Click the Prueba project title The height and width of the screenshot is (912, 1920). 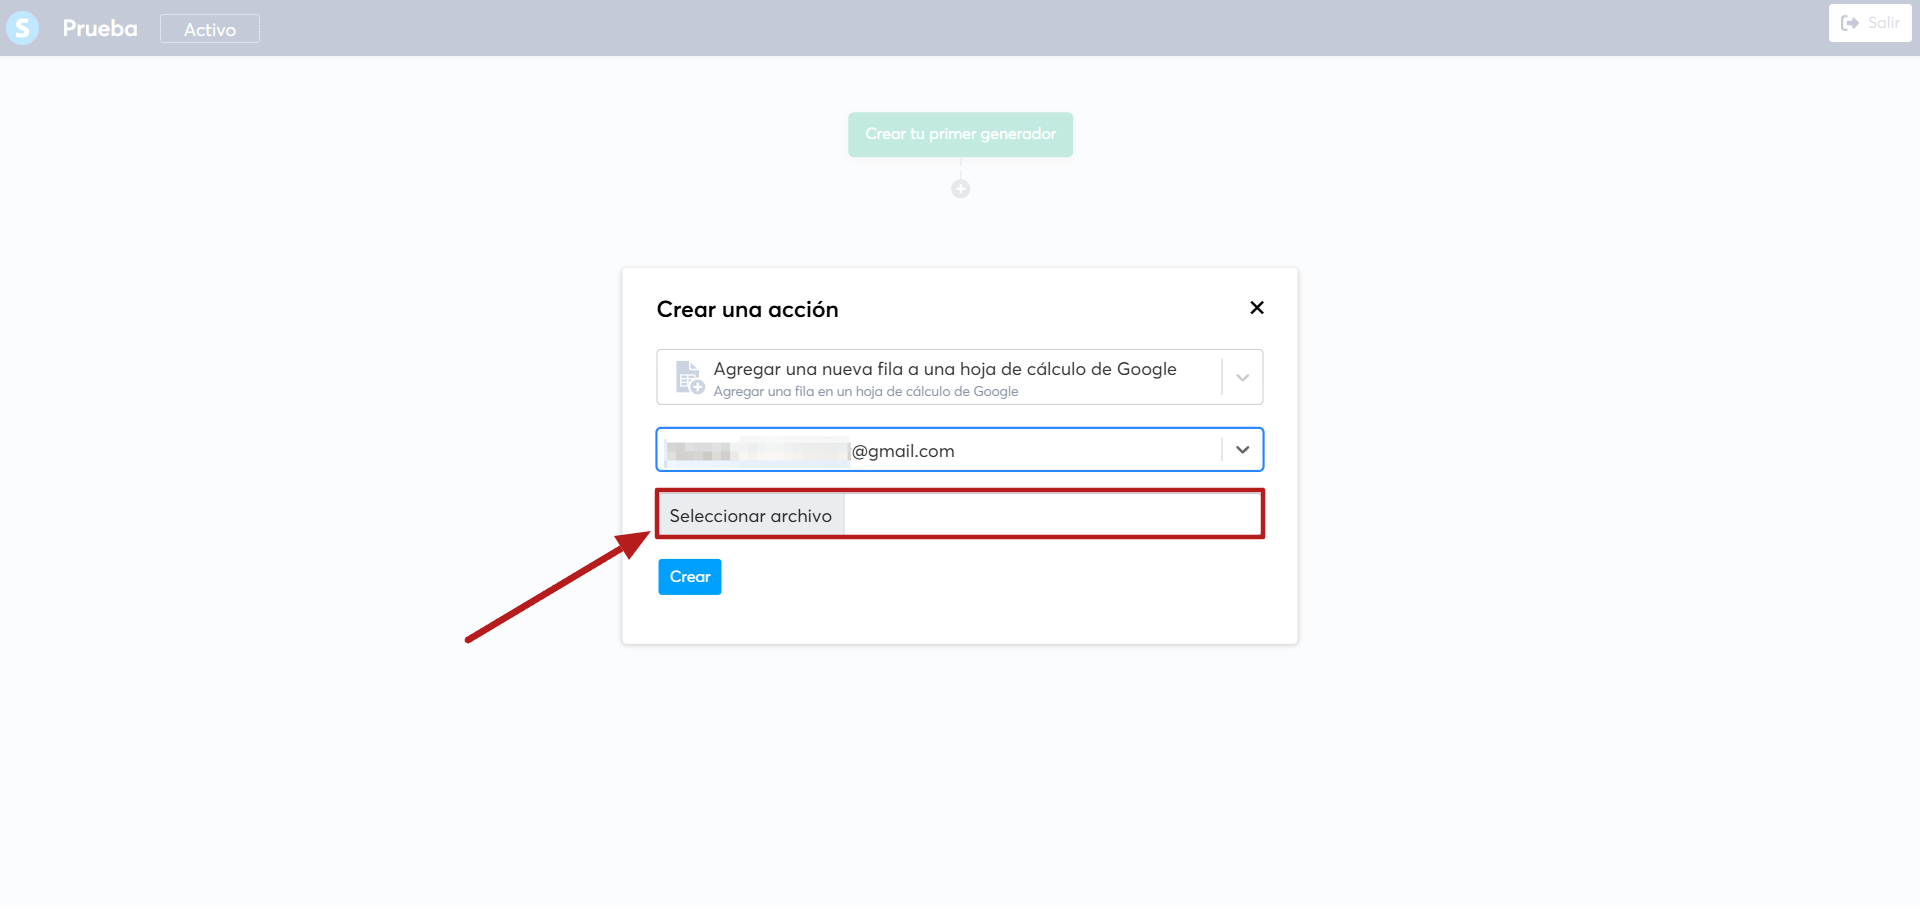coord(100,28)
